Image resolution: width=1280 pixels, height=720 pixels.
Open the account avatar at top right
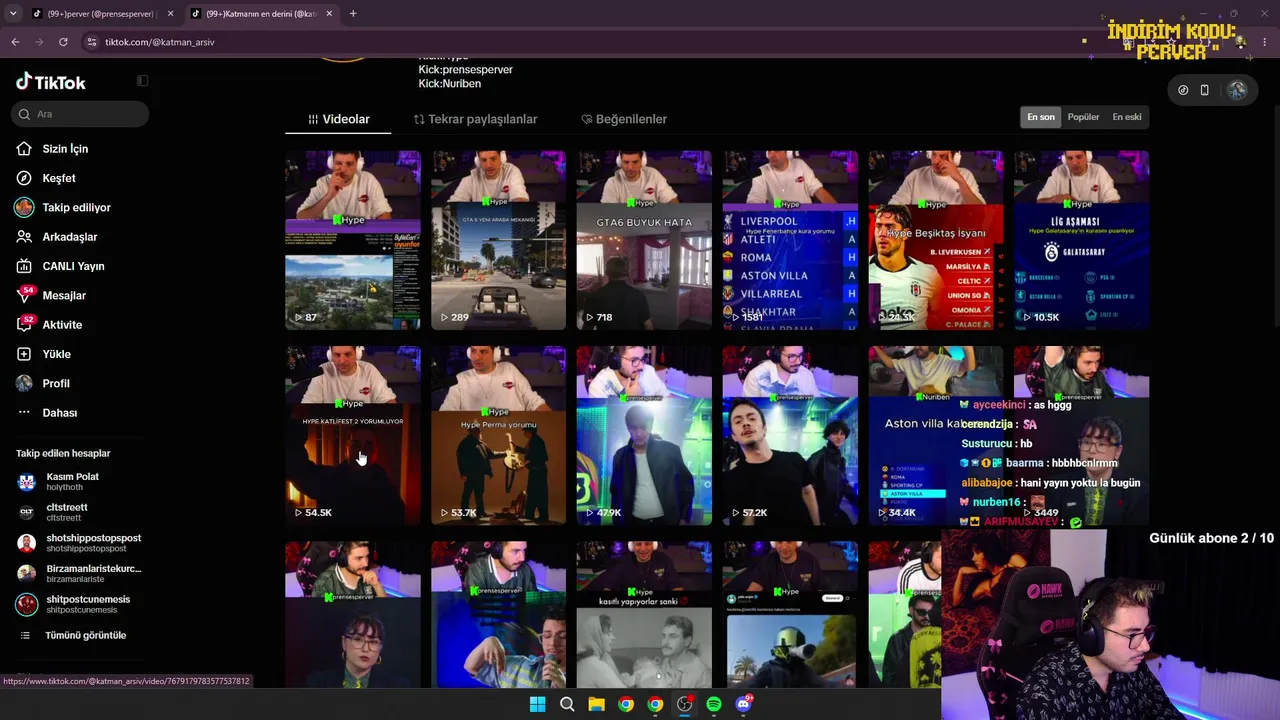click(x=1237, y=90)
